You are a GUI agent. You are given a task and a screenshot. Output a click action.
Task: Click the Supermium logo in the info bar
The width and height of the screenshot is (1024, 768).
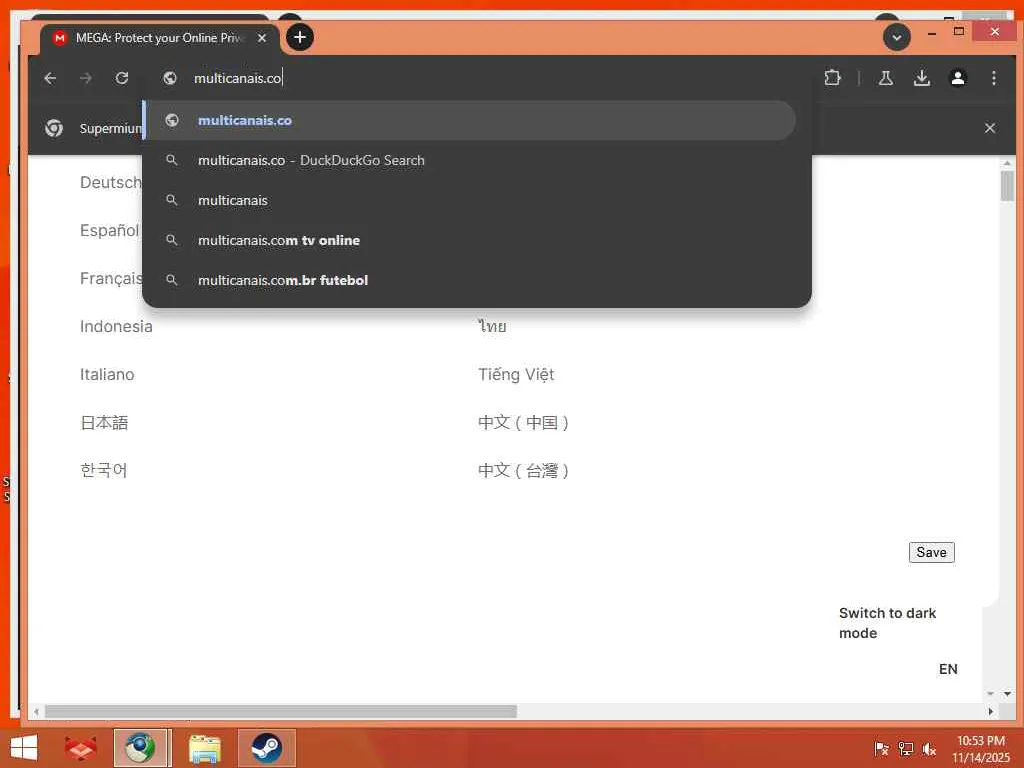click(x=54, y=128)
